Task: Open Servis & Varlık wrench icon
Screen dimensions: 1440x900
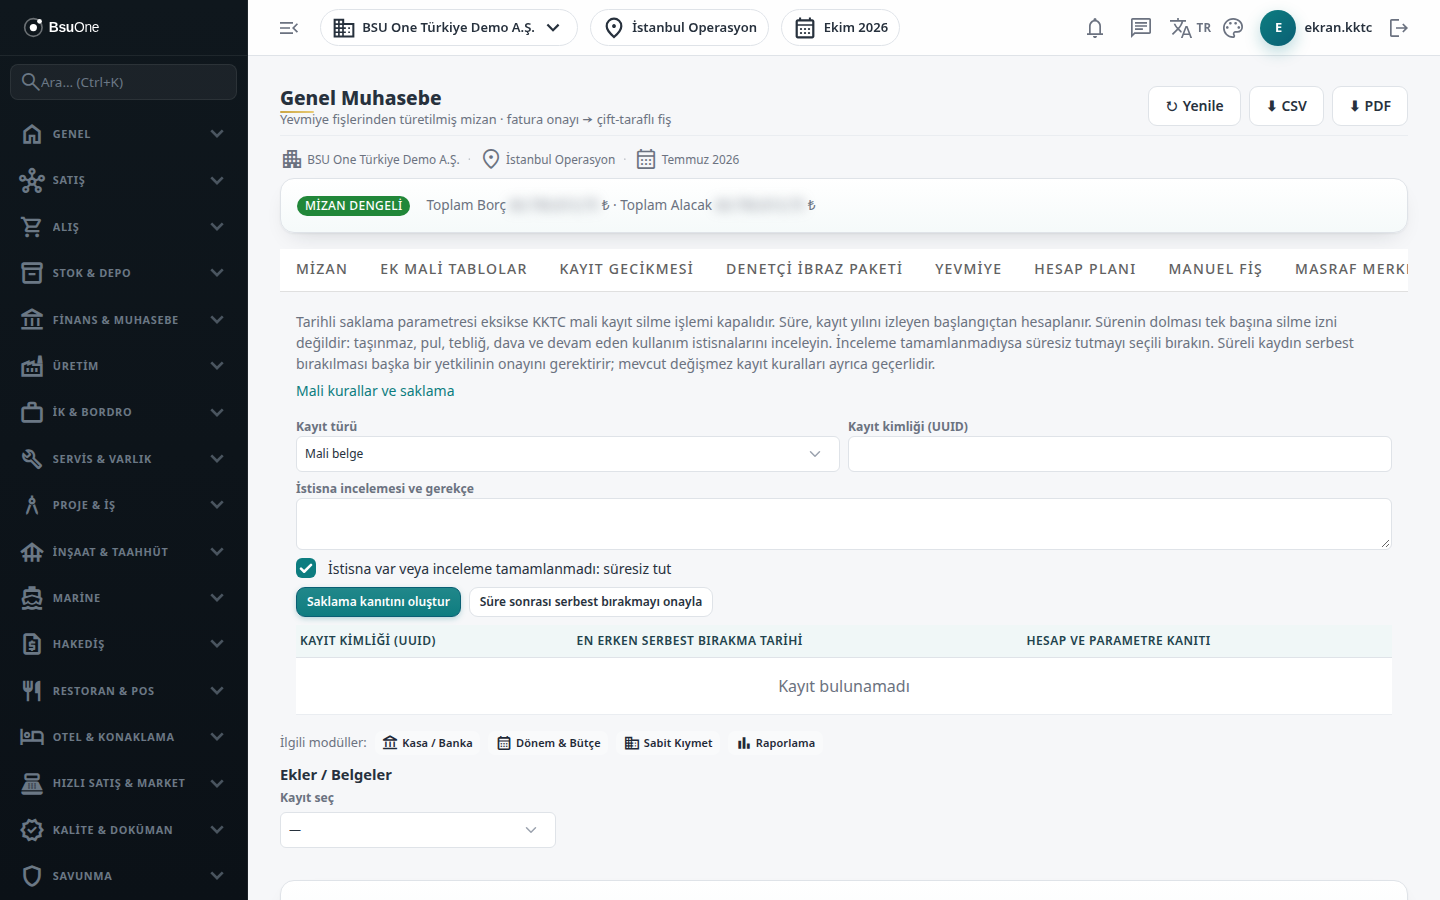Action: click(32, 459)
